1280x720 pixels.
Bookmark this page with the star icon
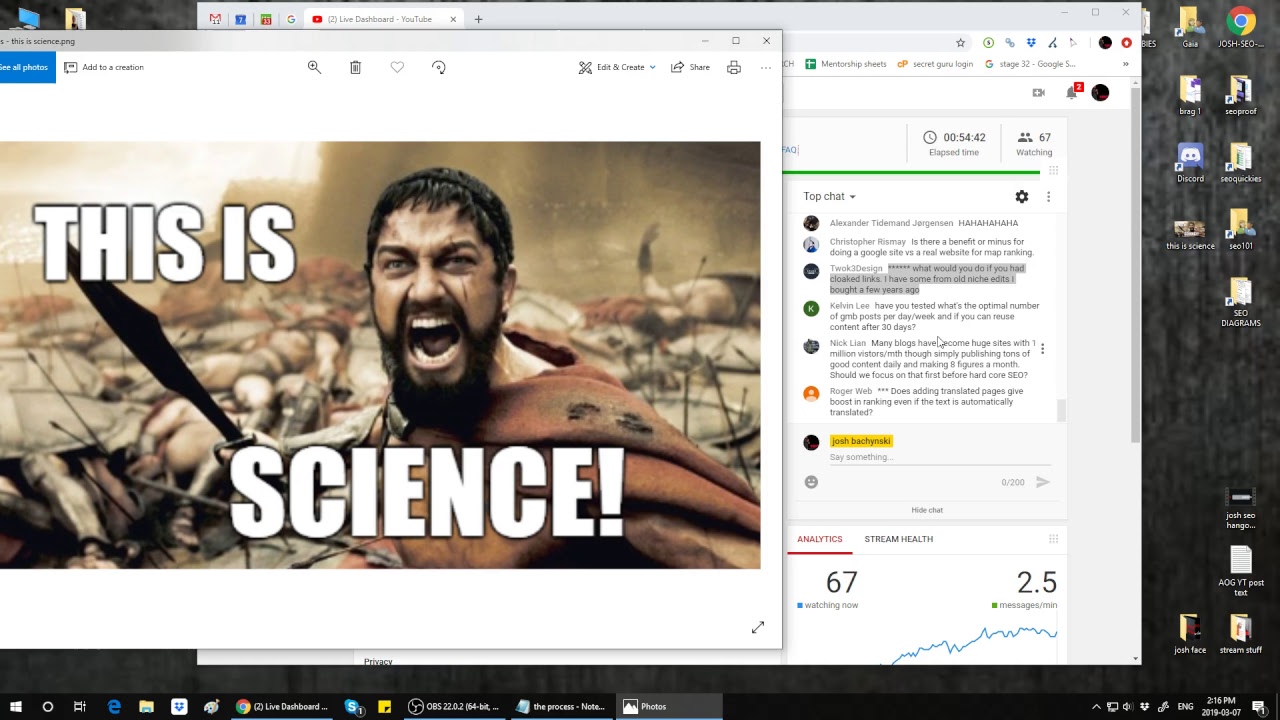pyautogui.click(x=961, y=43)
